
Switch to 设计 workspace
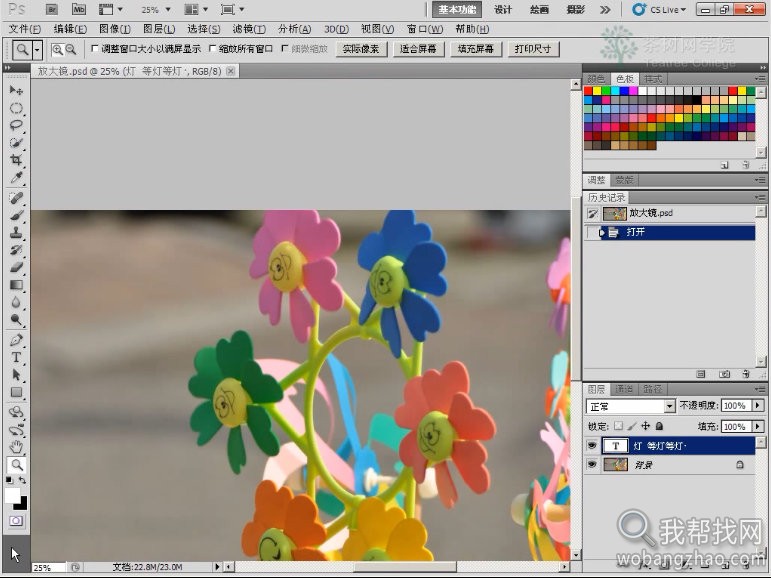[503, 9]
